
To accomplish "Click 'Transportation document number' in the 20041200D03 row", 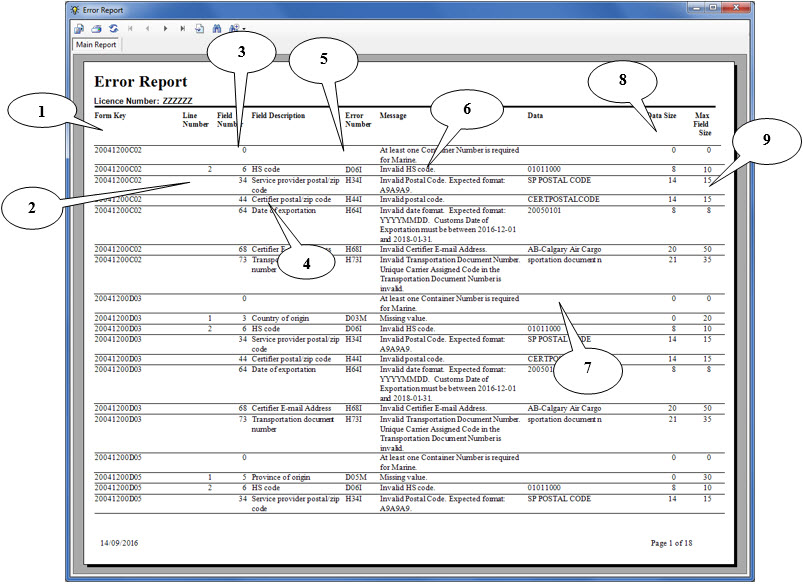I will pyautogui.click(x=292, y=424).
